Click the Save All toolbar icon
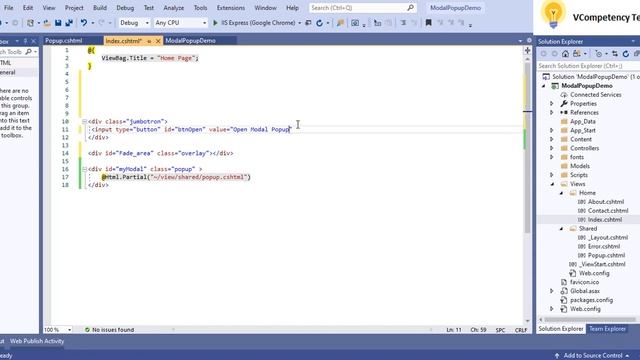Viewport: 640px width, 360px height. pyautogui.click(x=69, y=23)
